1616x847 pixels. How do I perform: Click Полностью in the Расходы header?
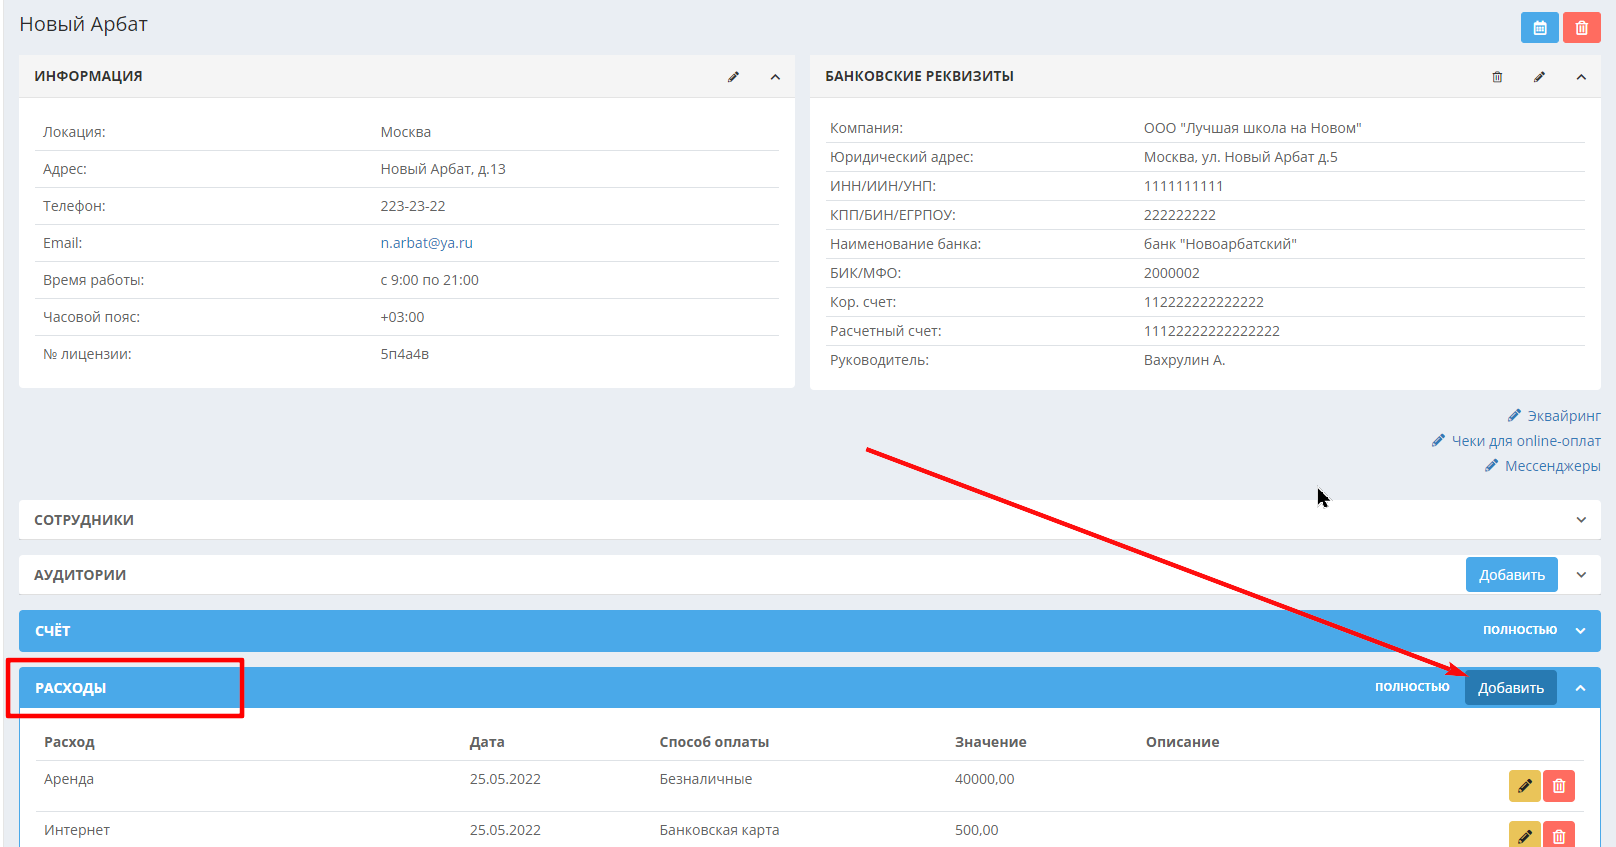pyautogui.click(x=1412, y=687)
